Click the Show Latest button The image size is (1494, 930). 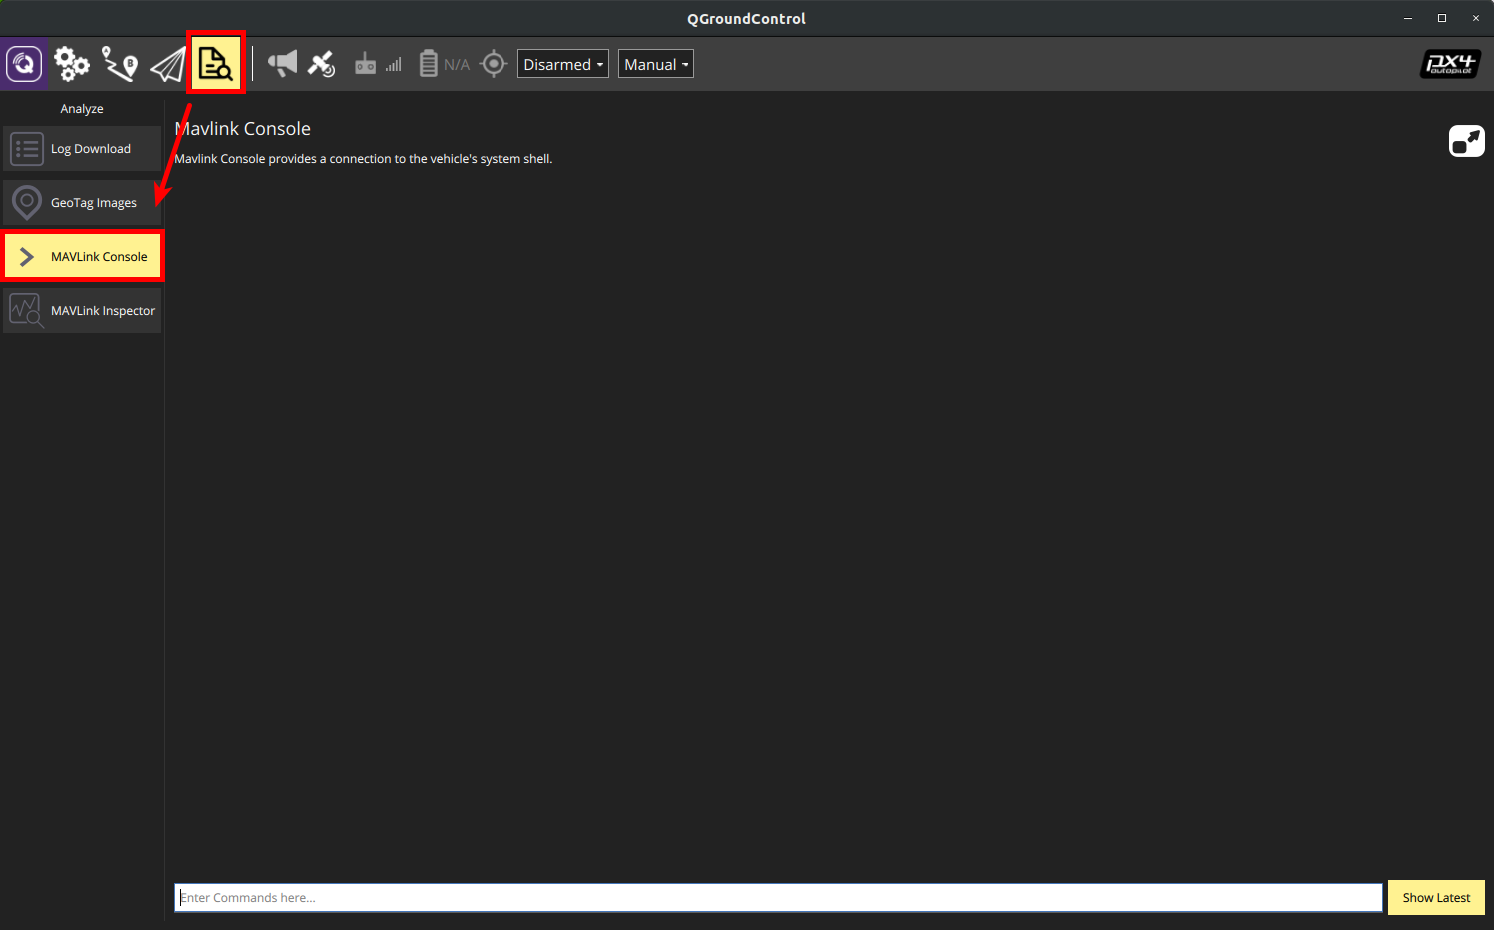(1436, 898)
